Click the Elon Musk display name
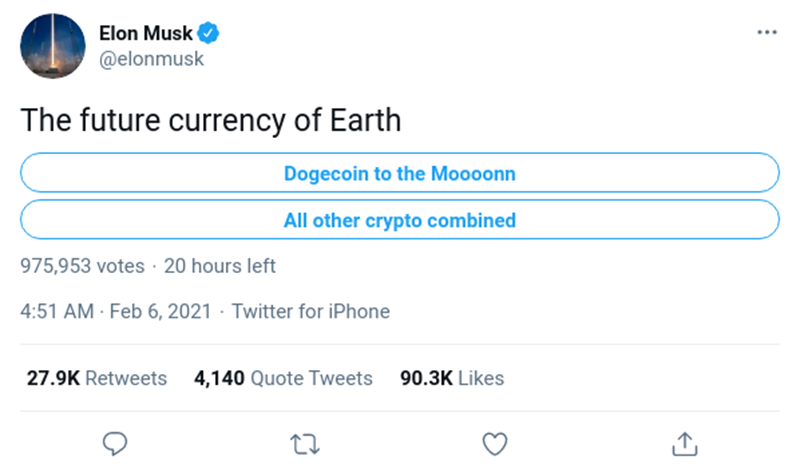 click(146, 33)
